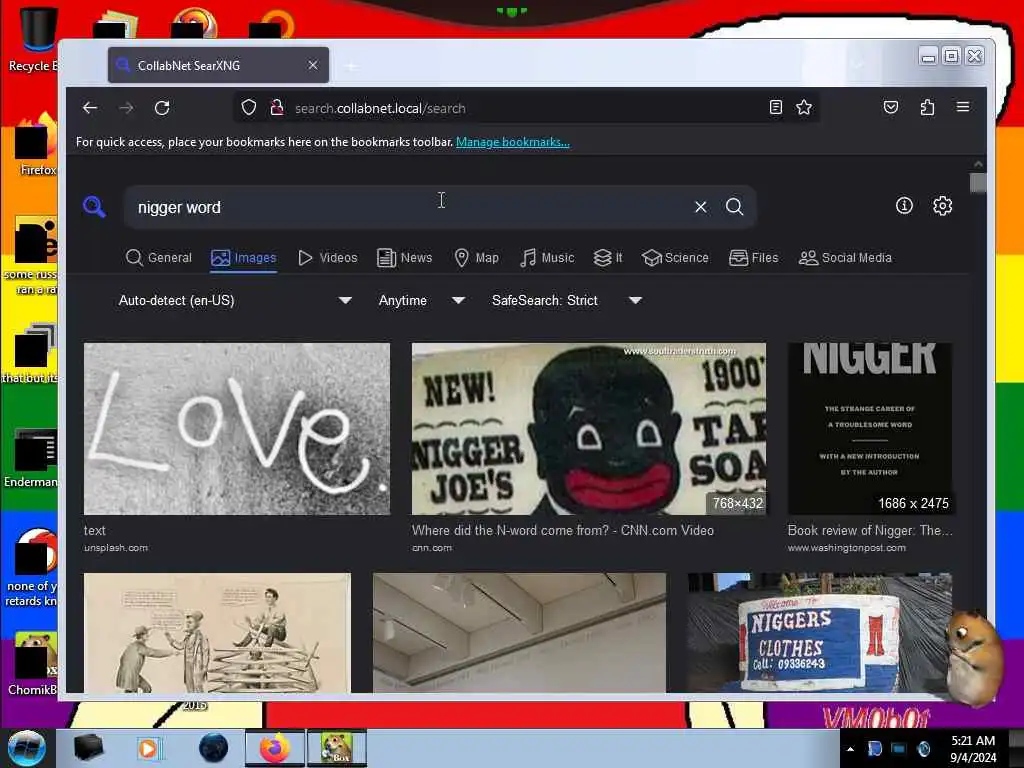Open the about info icon
The width and height of the screenshot is (1024, 768).
pos(904,206)
